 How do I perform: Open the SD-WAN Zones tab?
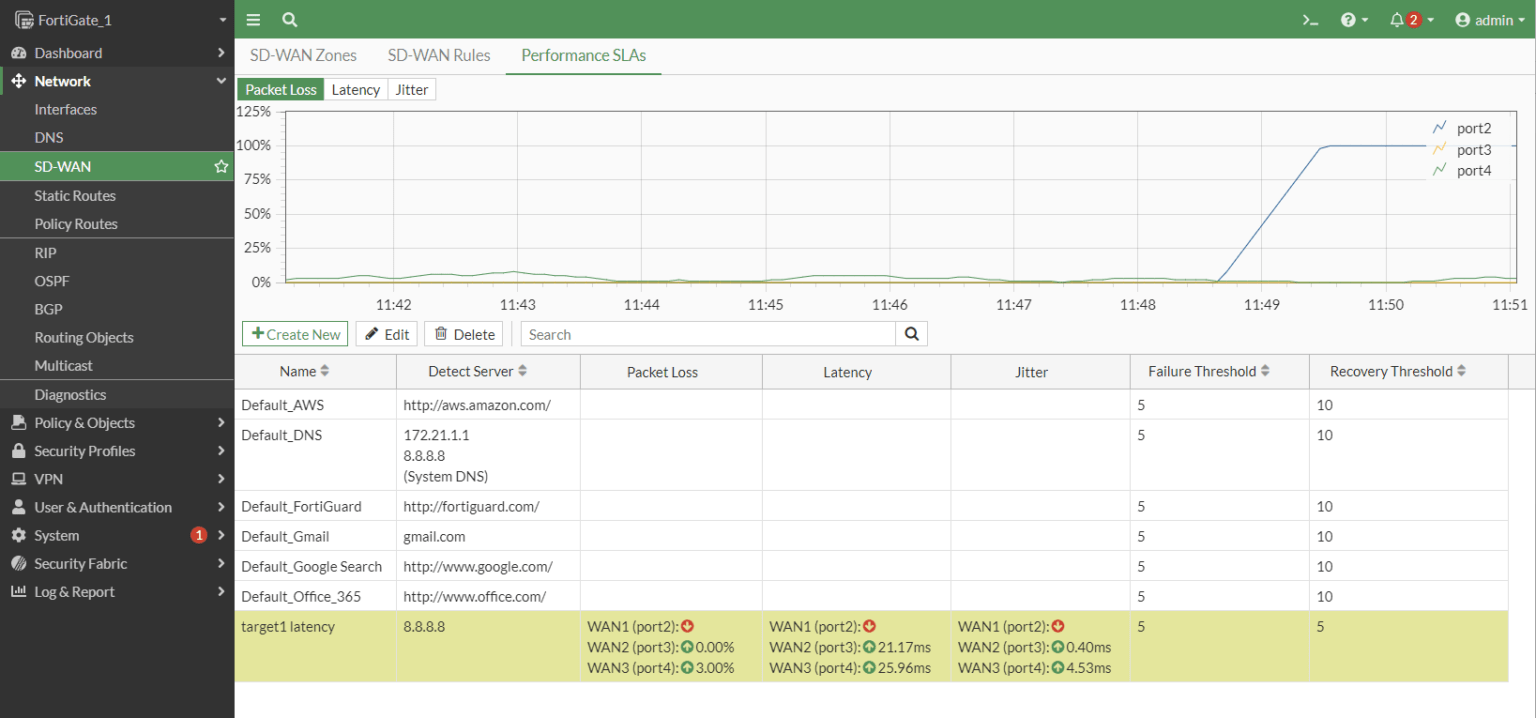[302, 55]
